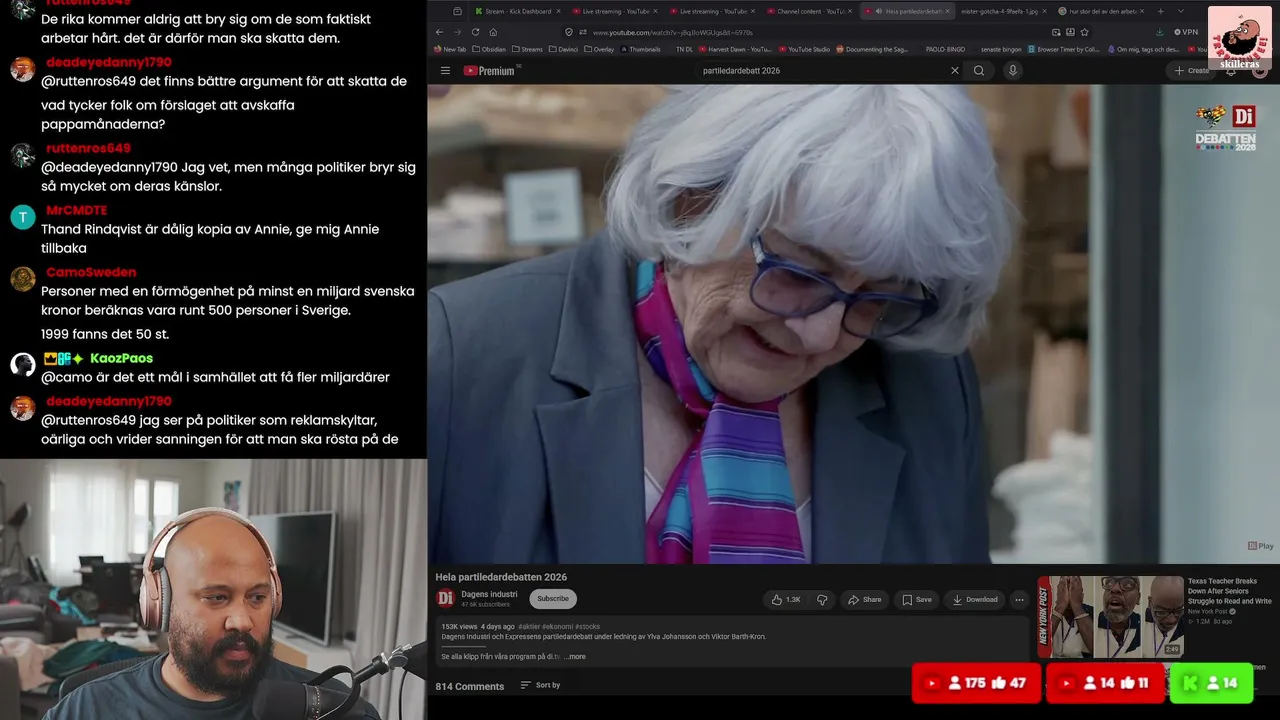Open deadeyedanny1790's username about pappamånaderna
The image size is (1280, 720).
click(109, 62)
